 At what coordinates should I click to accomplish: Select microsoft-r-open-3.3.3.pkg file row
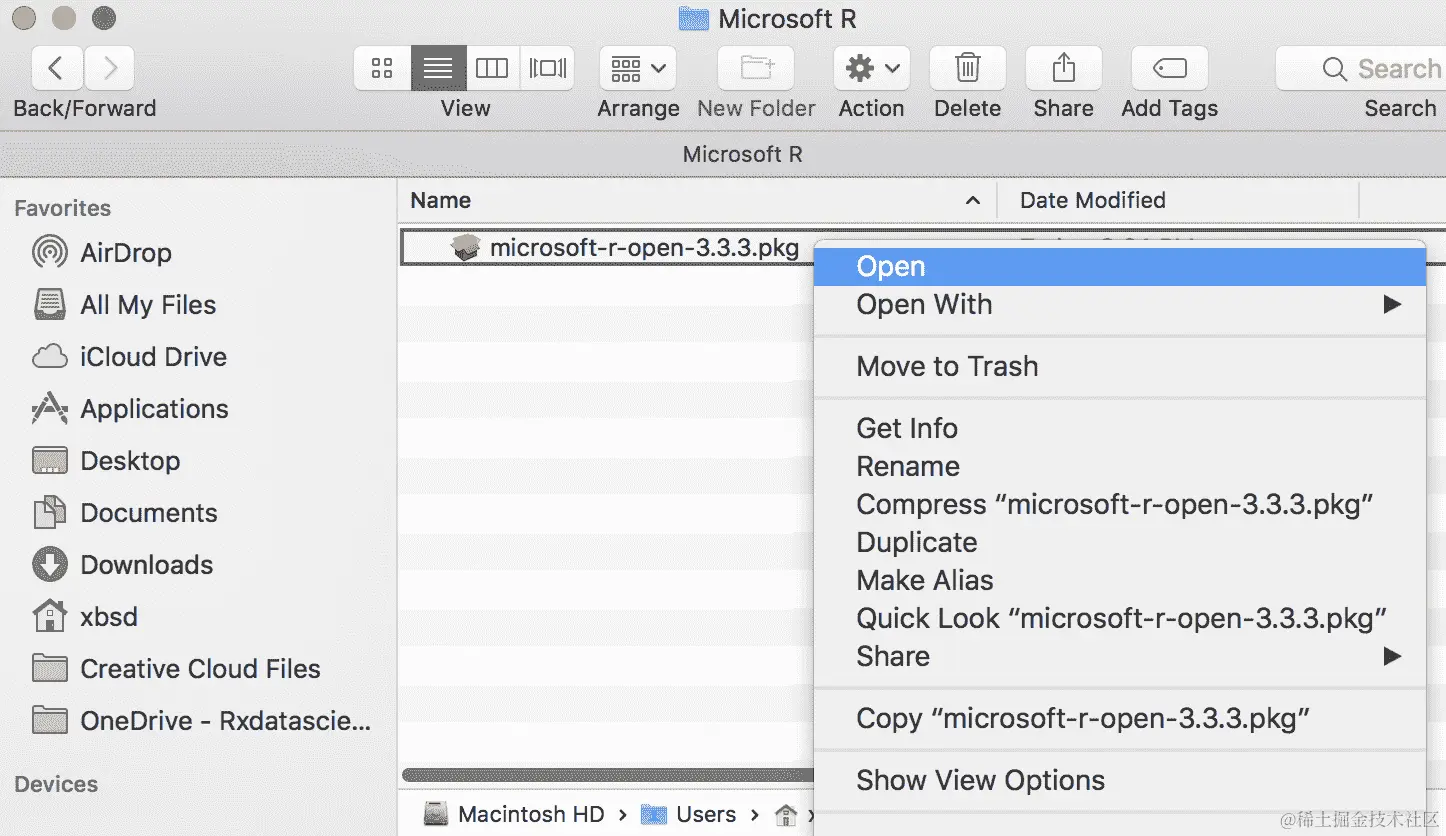607,248
